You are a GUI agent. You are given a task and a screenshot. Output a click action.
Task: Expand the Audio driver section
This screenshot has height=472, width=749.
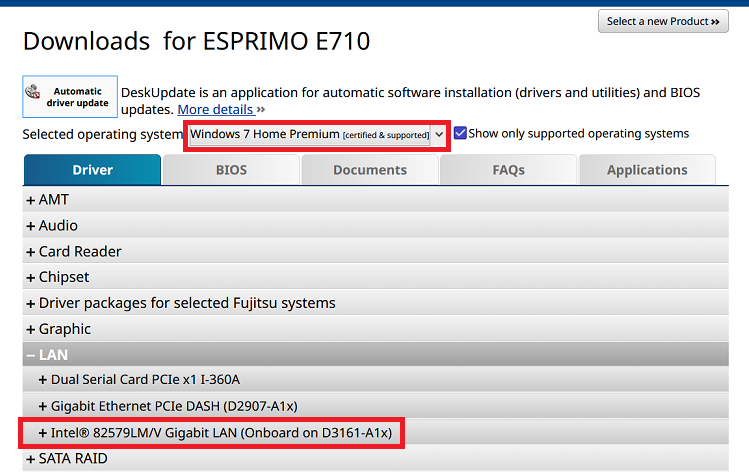(x=375, y=225)
